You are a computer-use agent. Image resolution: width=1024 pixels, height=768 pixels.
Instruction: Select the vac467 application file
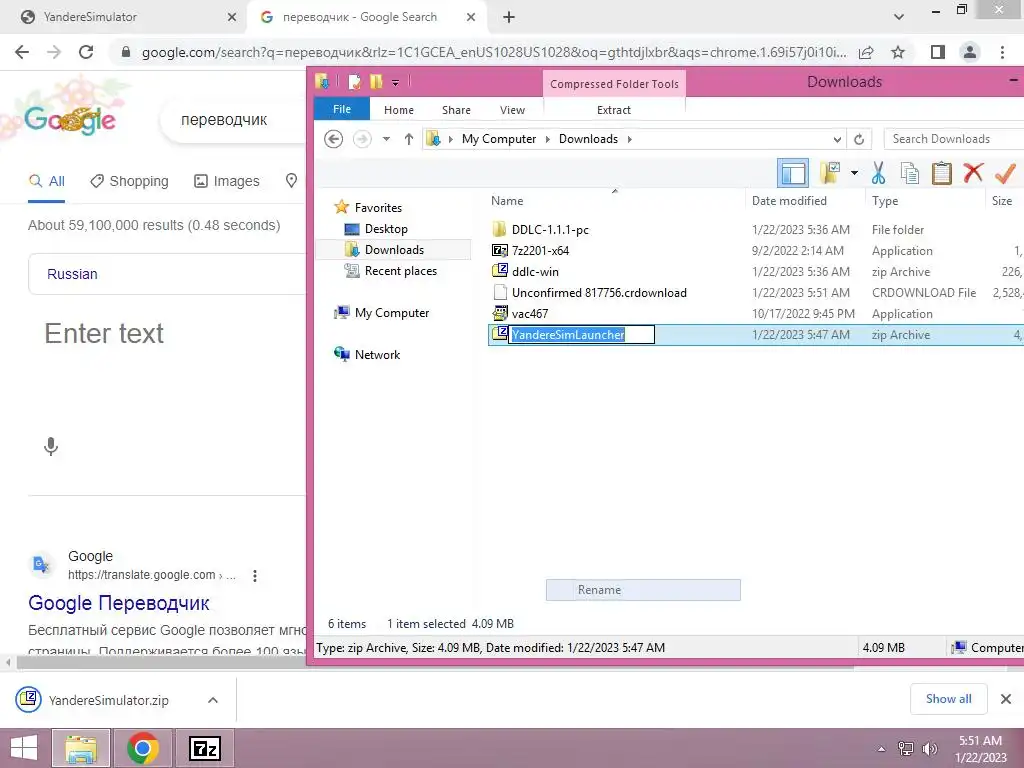pos(530,313)
